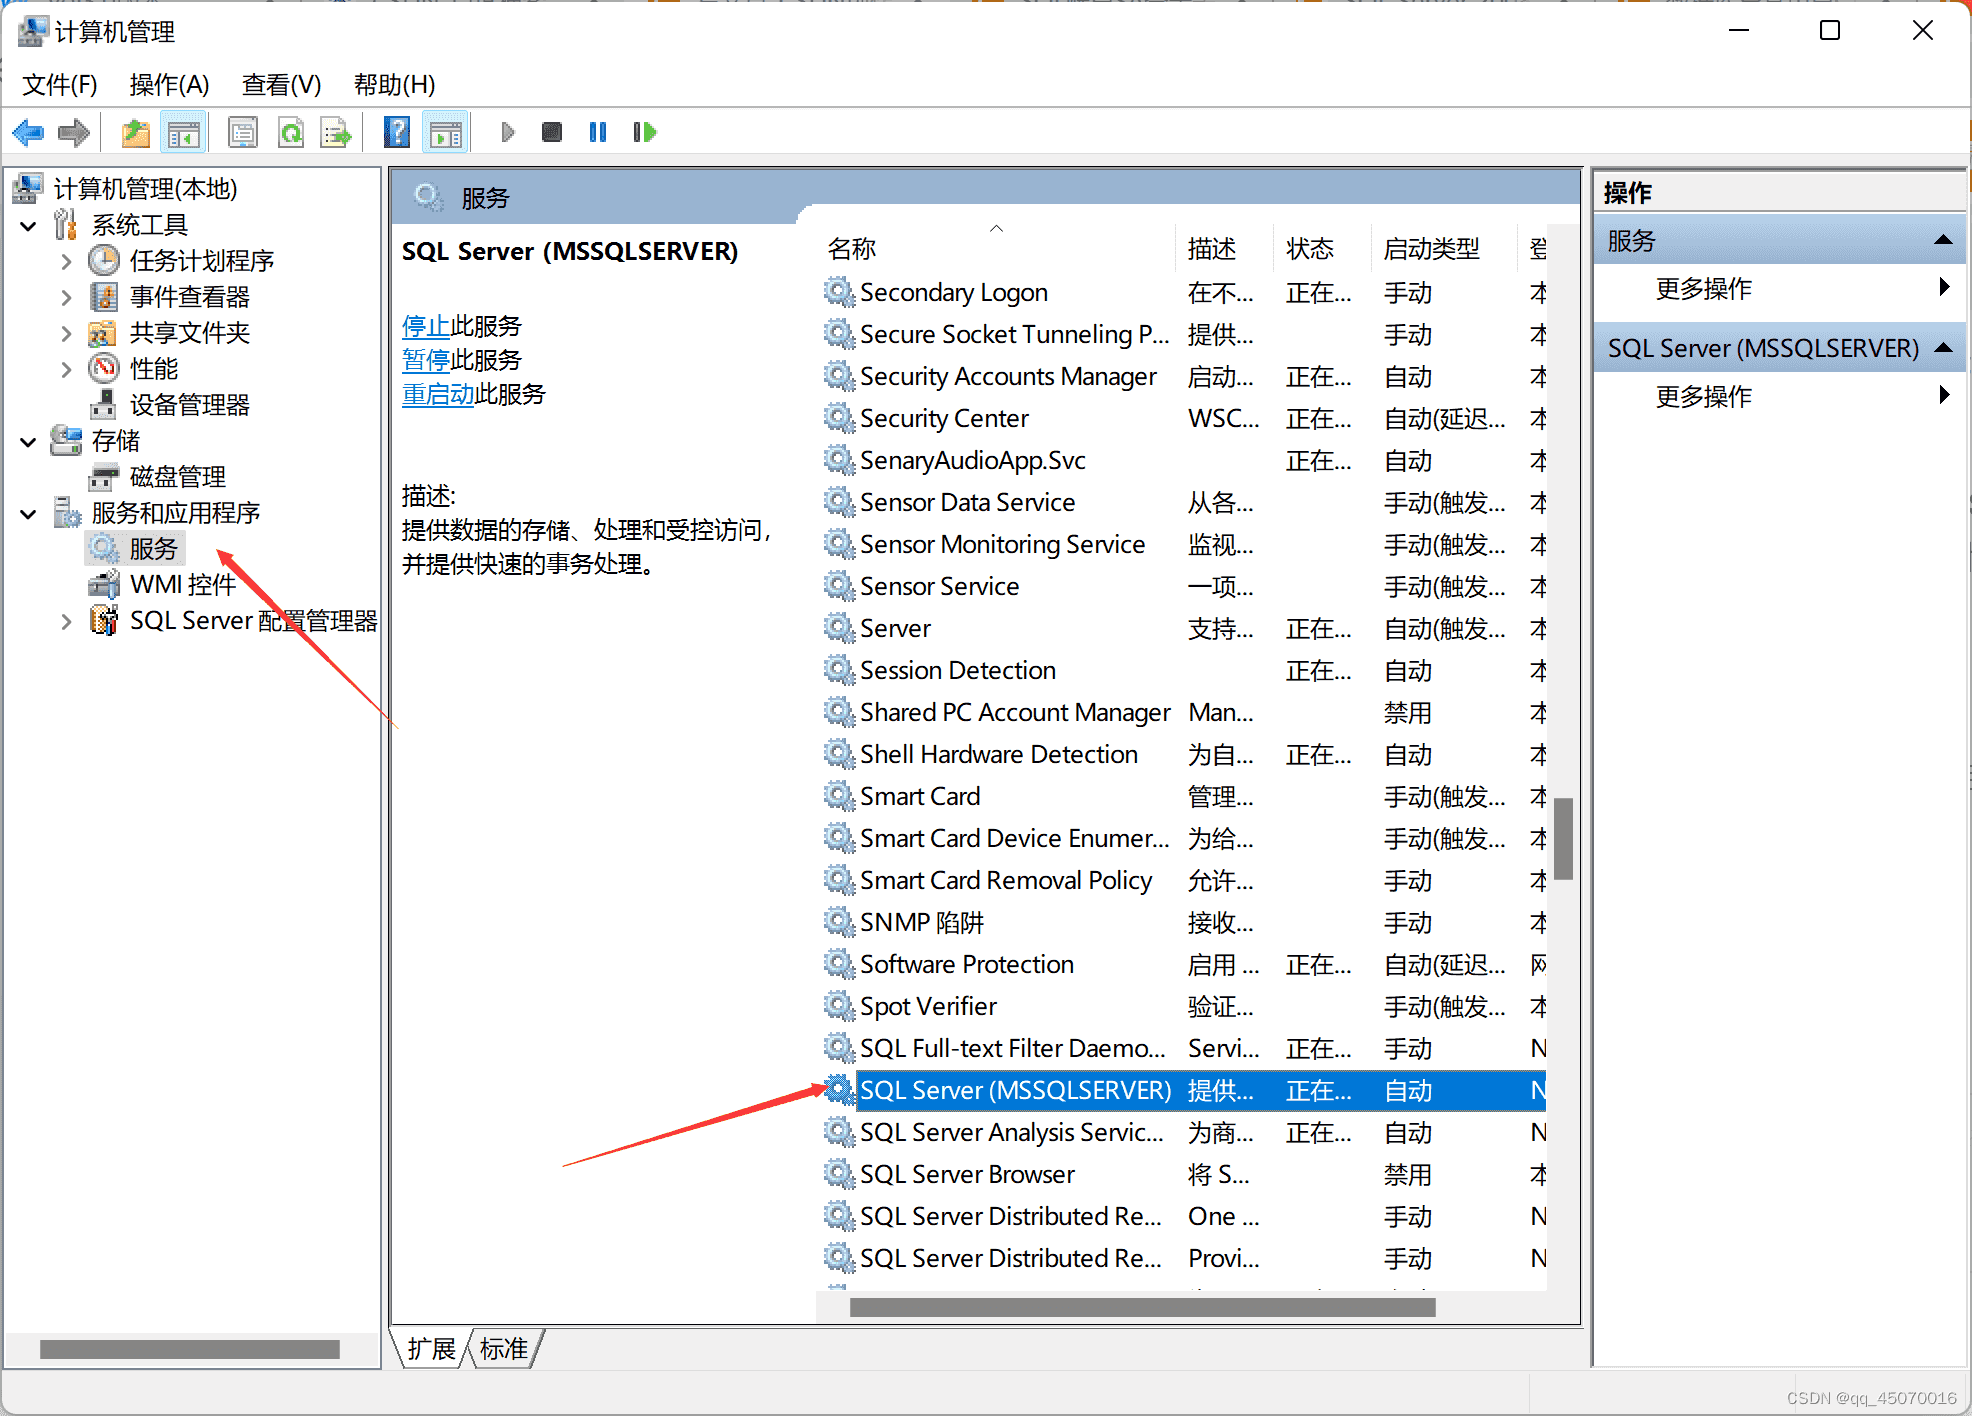This screenshot has width=1972, height=1416.
Task: Click the Up One Level folder icon
Action: coord(135,132)
